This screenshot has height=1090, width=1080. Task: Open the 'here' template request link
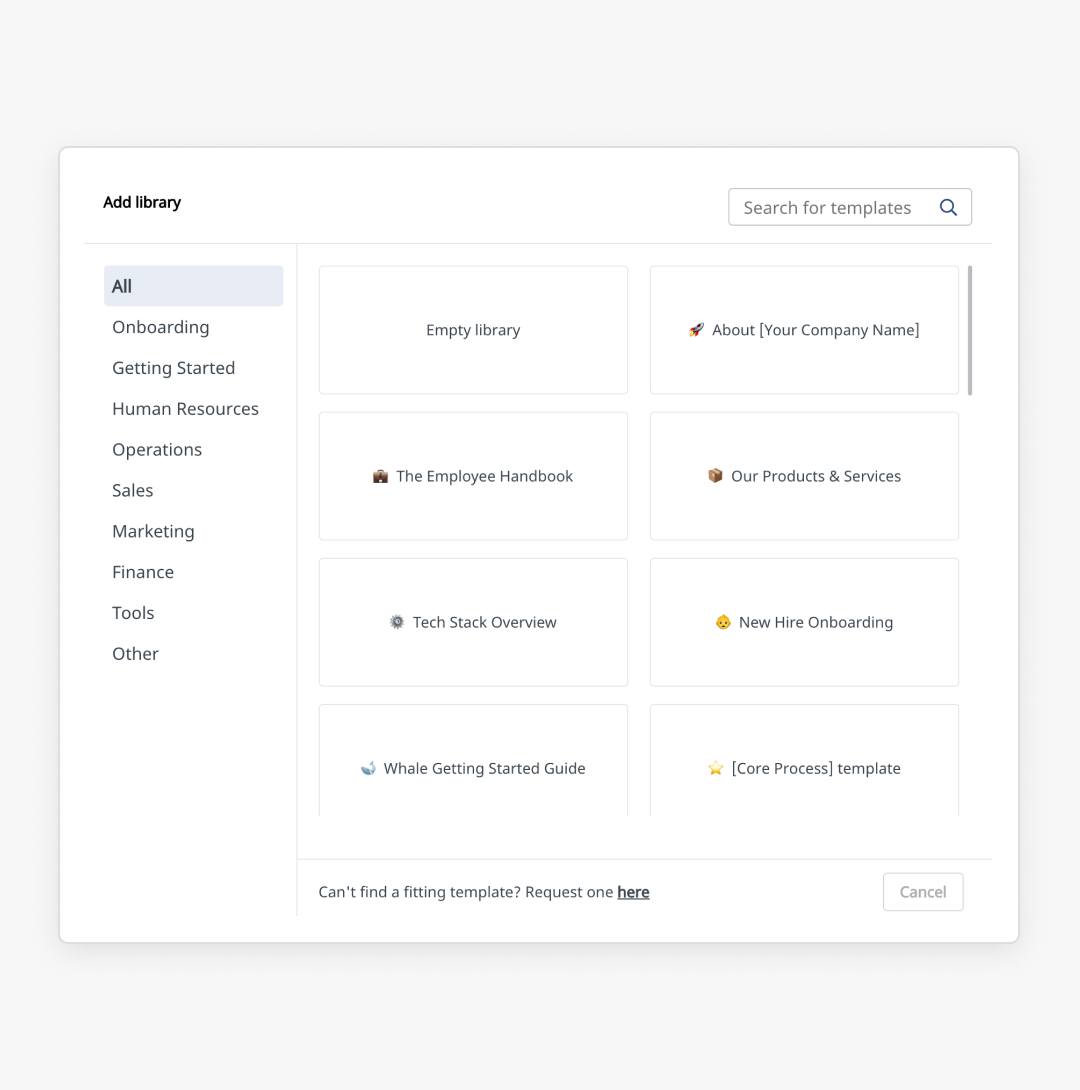pos(633,892)
